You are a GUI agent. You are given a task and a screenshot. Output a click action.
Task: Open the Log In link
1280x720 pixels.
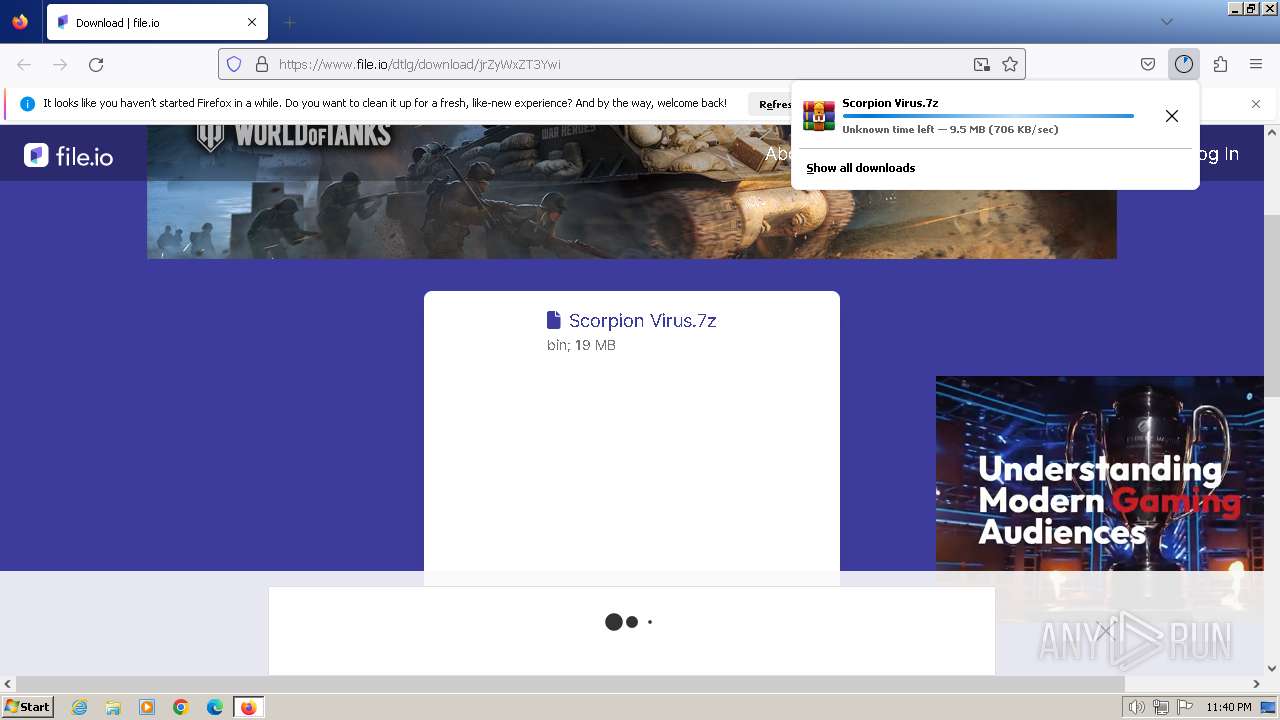1218,153
